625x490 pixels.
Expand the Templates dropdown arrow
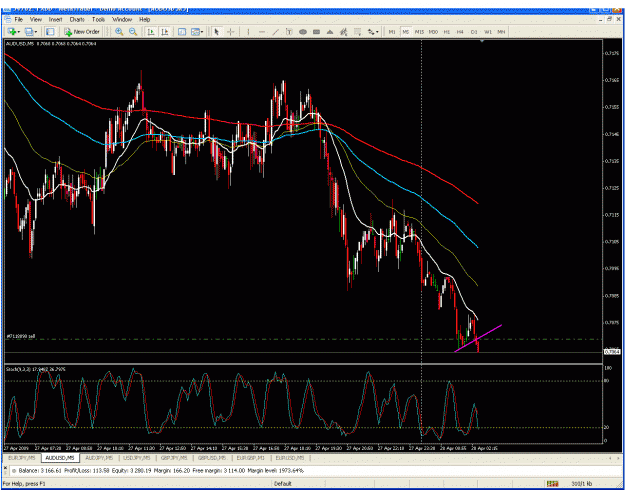[202, 32]
